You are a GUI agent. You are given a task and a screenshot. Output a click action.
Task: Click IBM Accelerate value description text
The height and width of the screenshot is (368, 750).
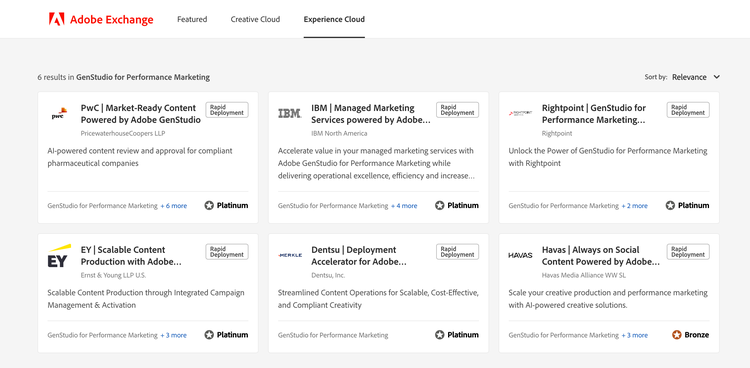[376, 163]
